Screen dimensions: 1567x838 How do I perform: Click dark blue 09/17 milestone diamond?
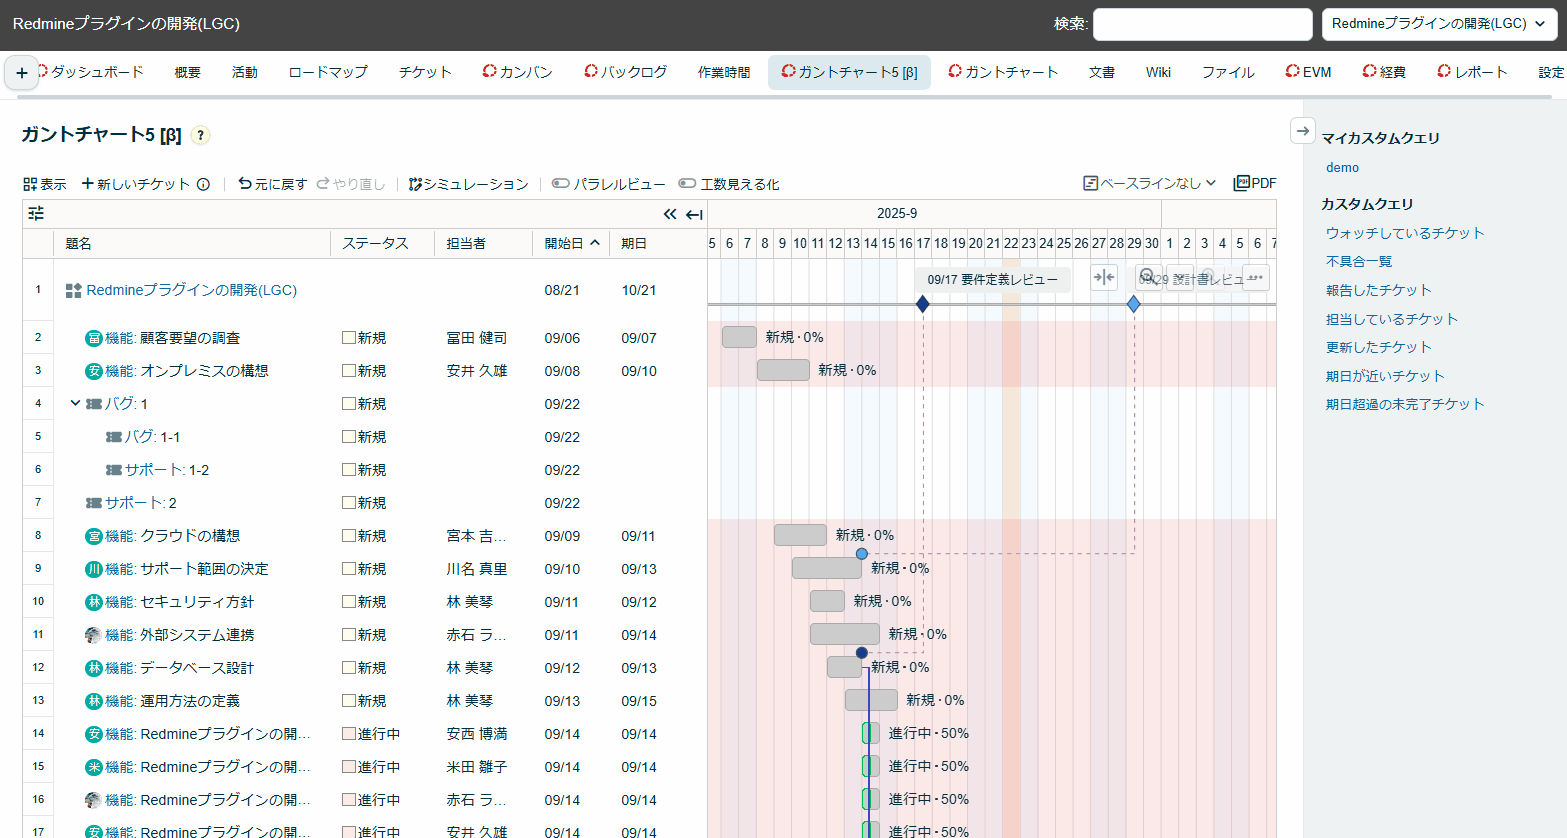click(923, 304)
